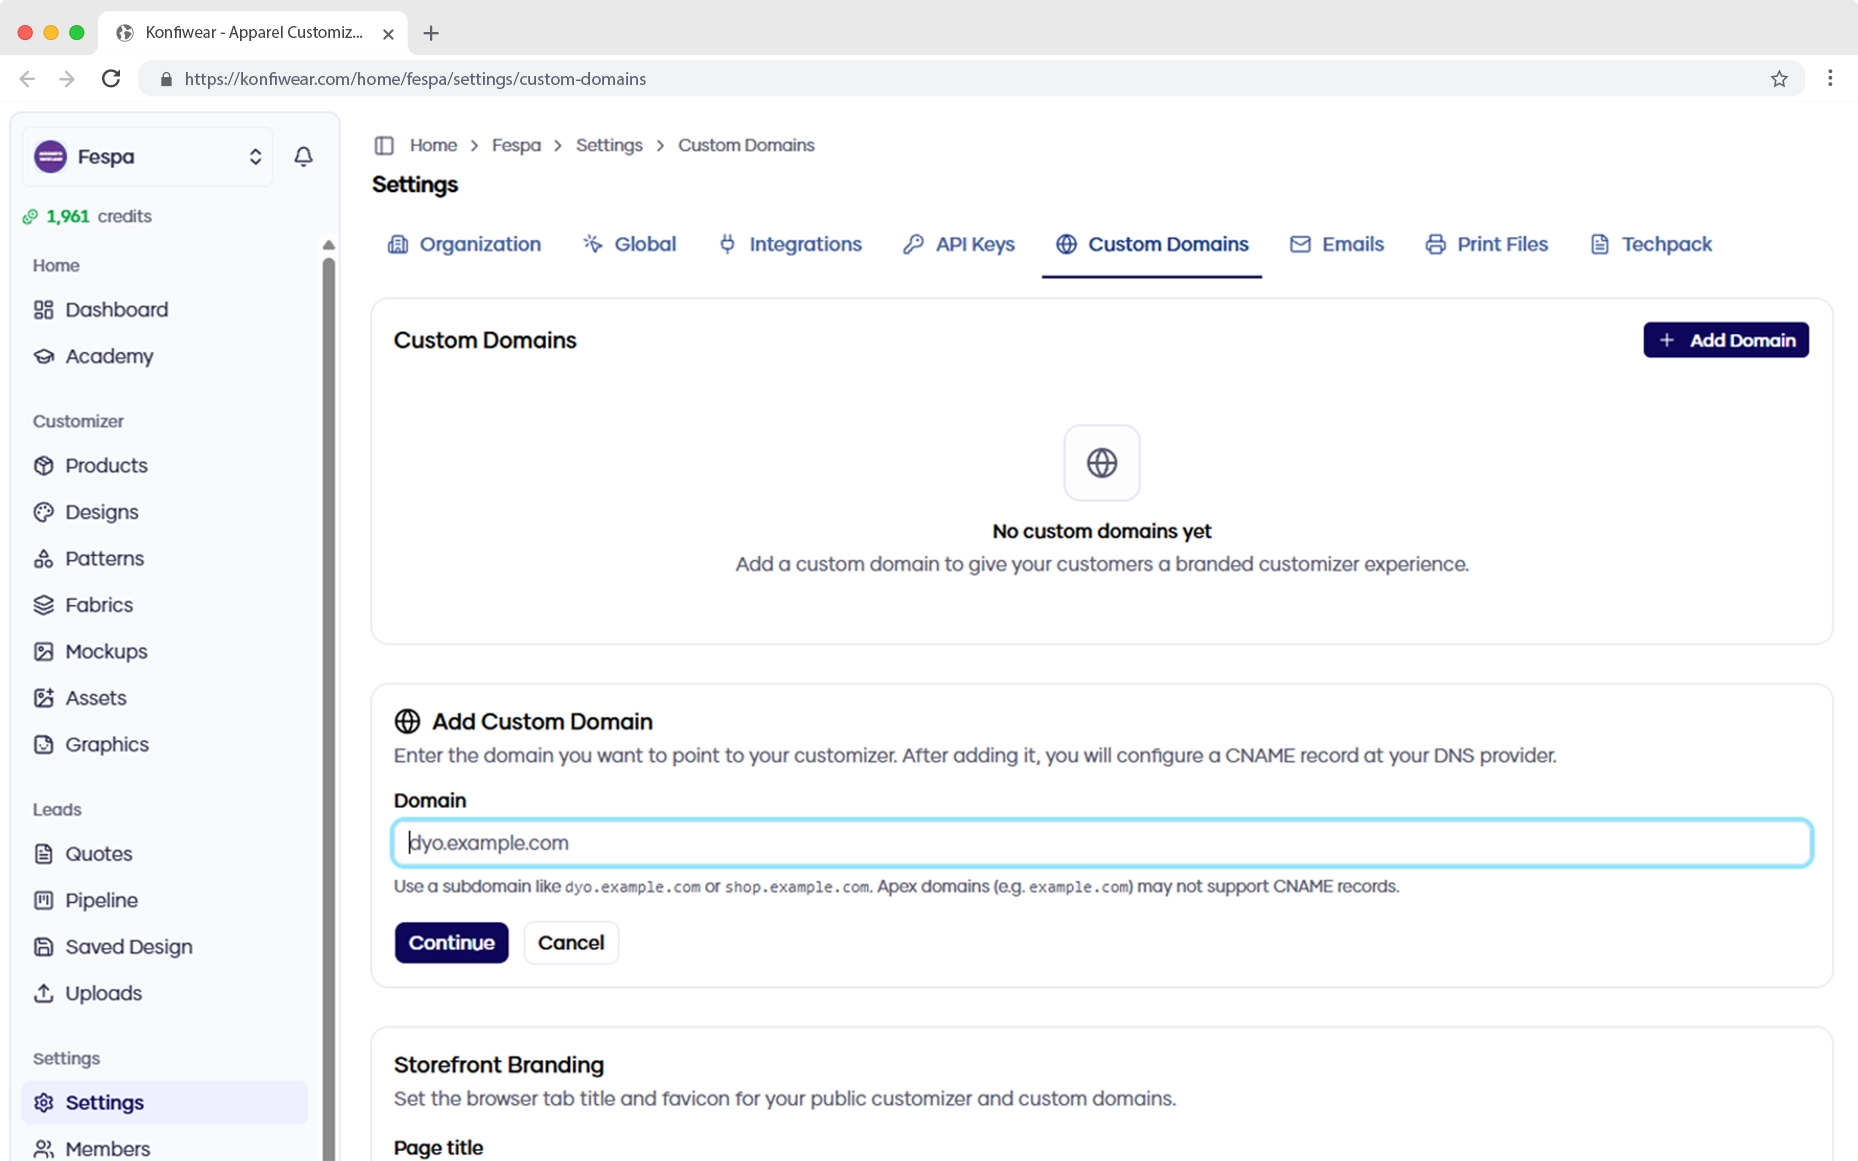Click the Custom Domains breadcrumb text
Viewport: 1858px width, 1161px height.
click(x=746, y=145)
